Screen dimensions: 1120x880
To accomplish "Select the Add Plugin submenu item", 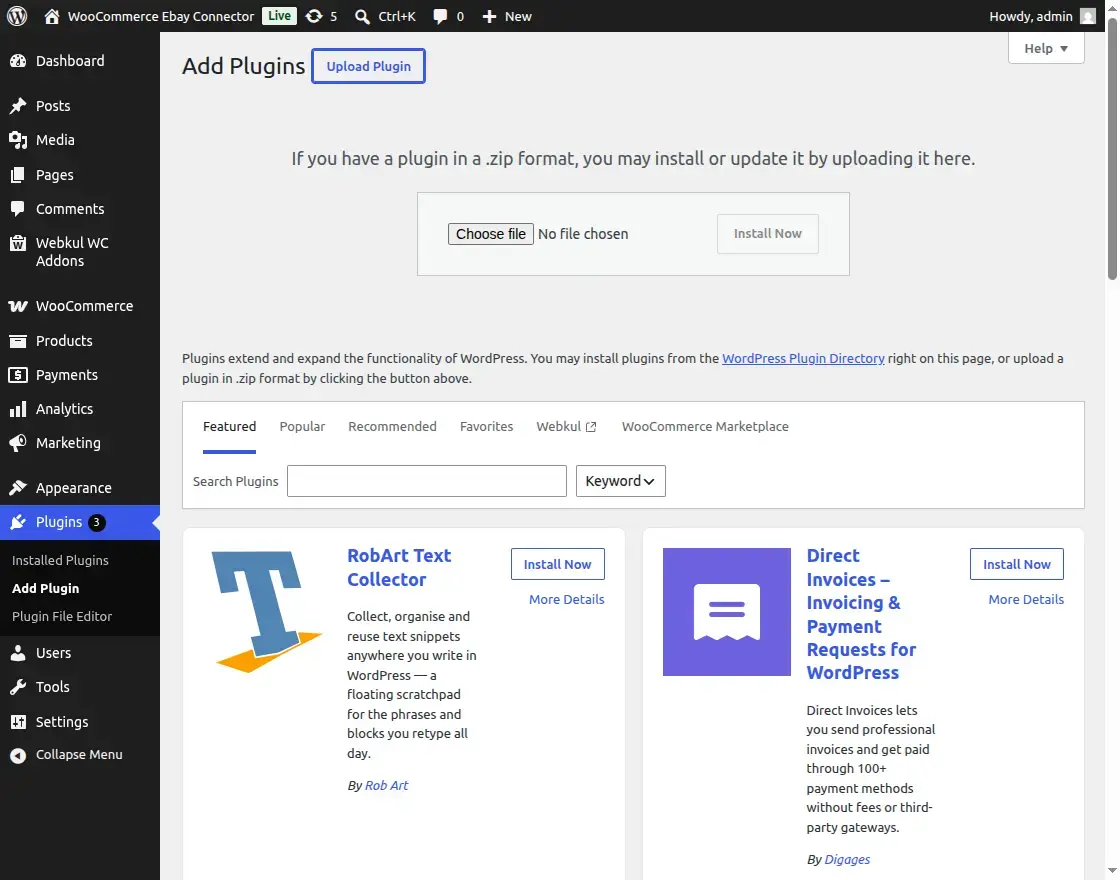I will pyautogui.click(x=46, y=589).
